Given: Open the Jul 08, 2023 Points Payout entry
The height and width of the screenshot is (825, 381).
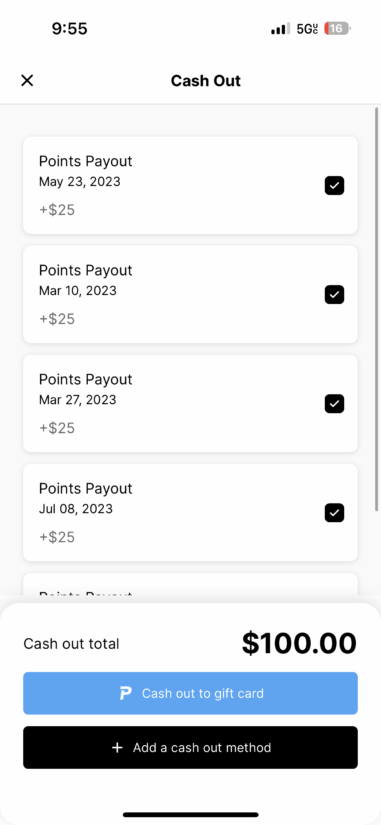Looking at the screenshot, I should [x=190, y=512].
